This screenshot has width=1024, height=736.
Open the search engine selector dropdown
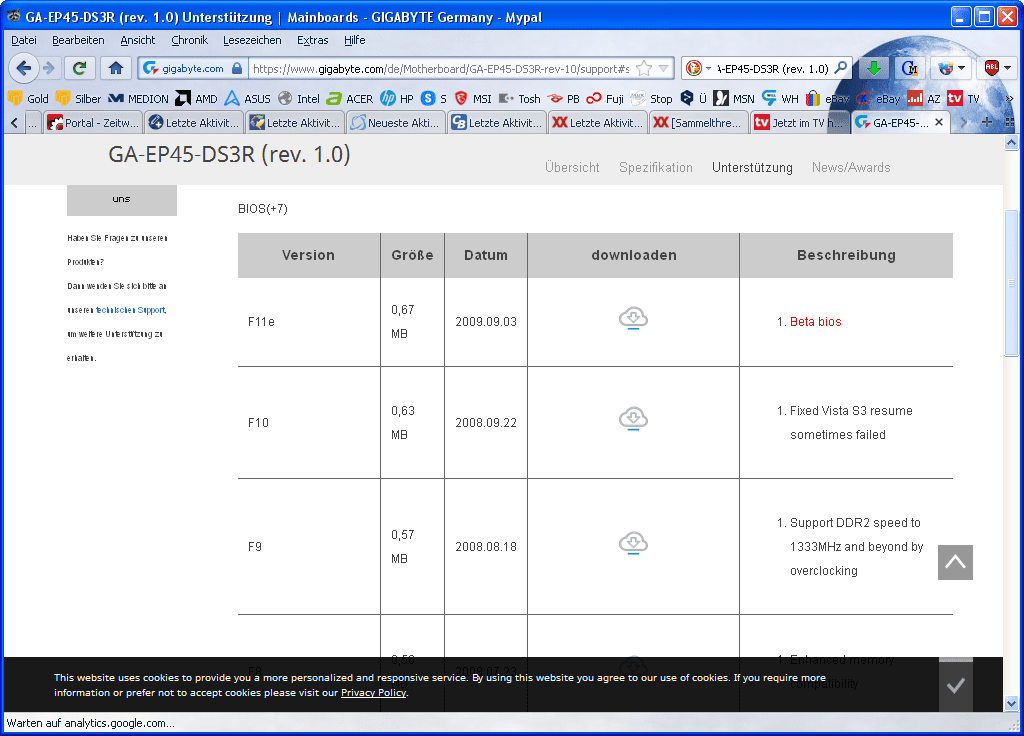point(697,68)
